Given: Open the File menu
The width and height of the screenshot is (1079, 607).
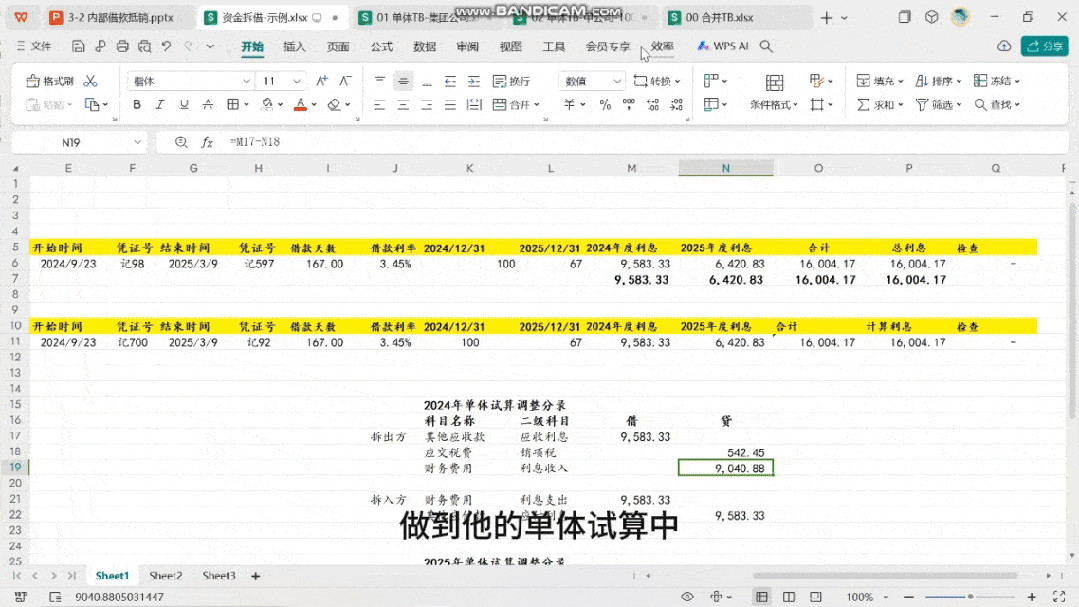Looking at the screenshot, I should [x=34, y=46].
